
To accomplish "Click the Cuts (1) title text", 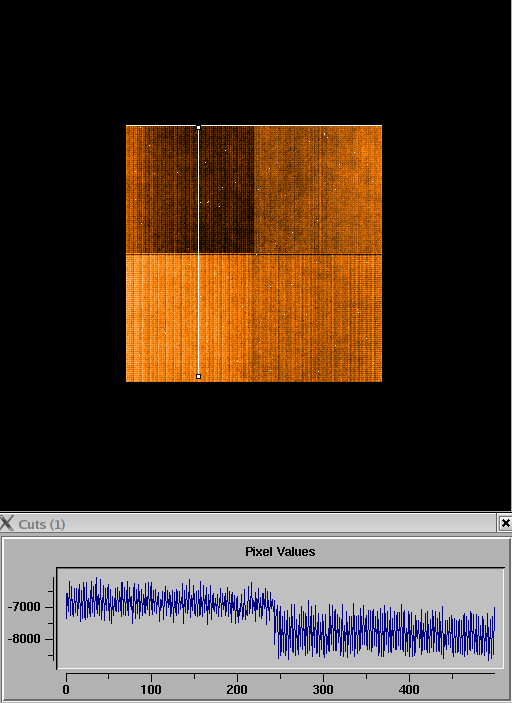I will 42,524.
